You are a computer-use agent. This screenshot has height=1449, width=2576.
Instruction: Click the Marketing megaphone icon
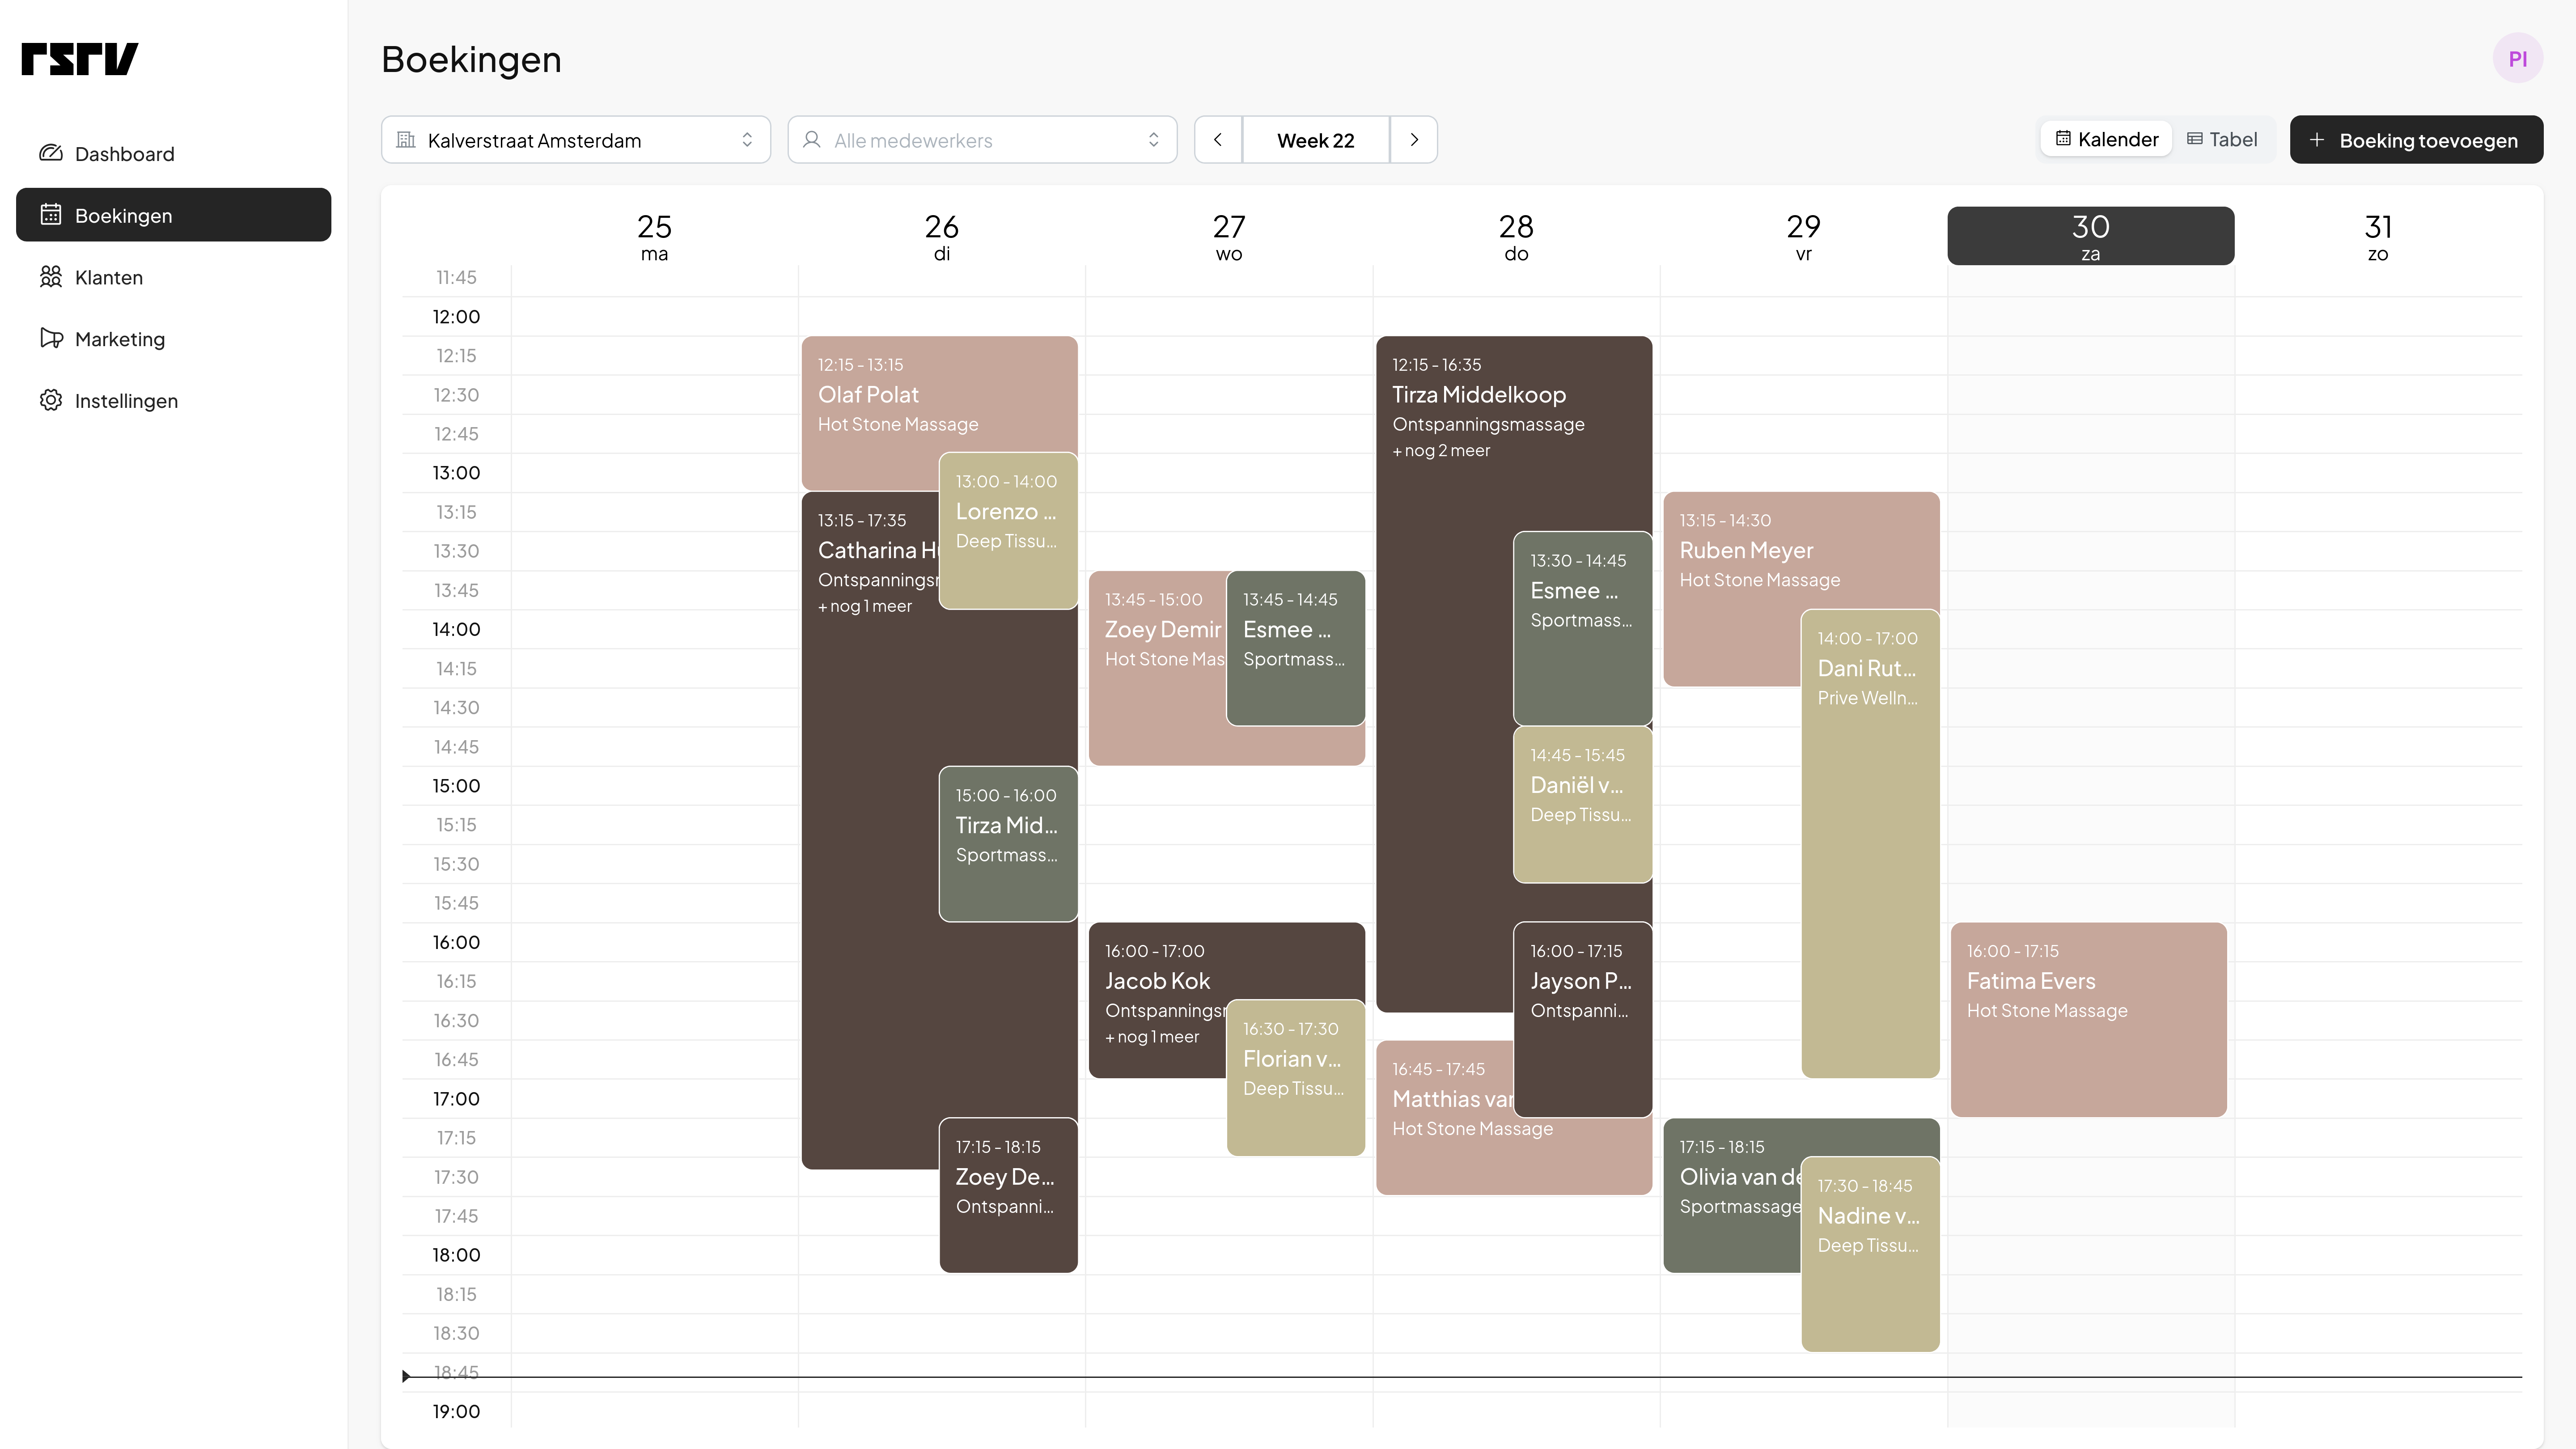point(51,338)
